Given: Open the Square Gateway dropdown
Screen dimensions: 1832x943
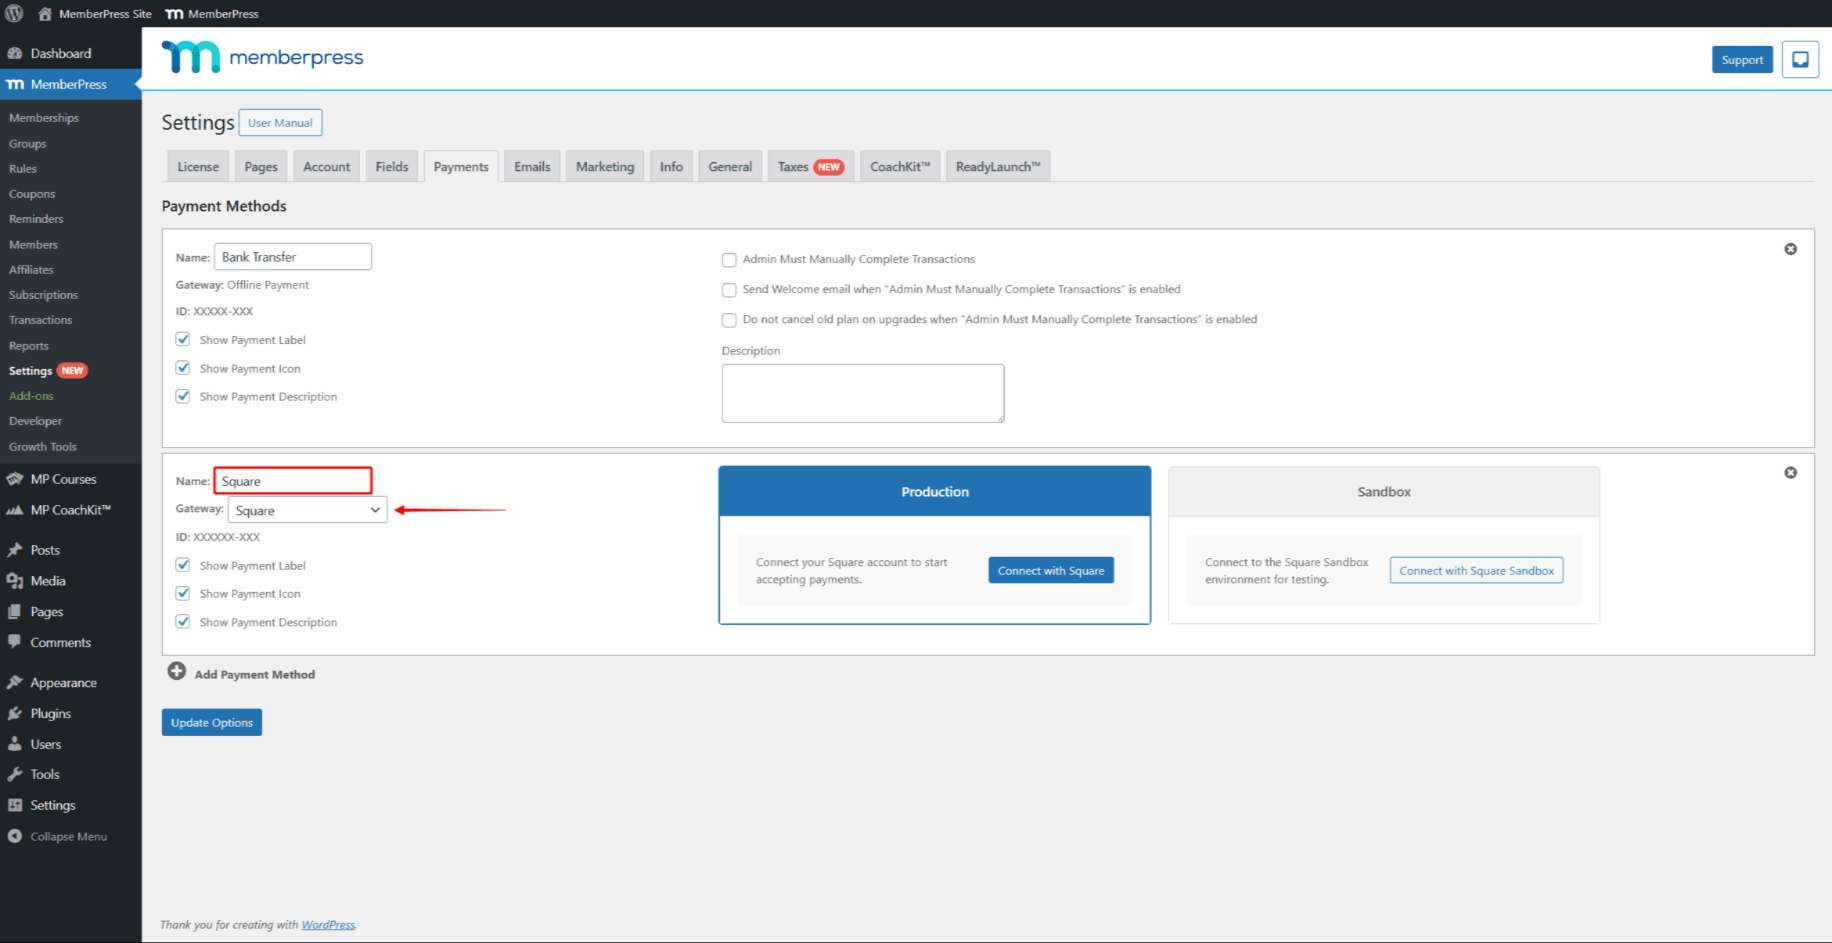Looking at the screenshot, I should coord(306,510).
